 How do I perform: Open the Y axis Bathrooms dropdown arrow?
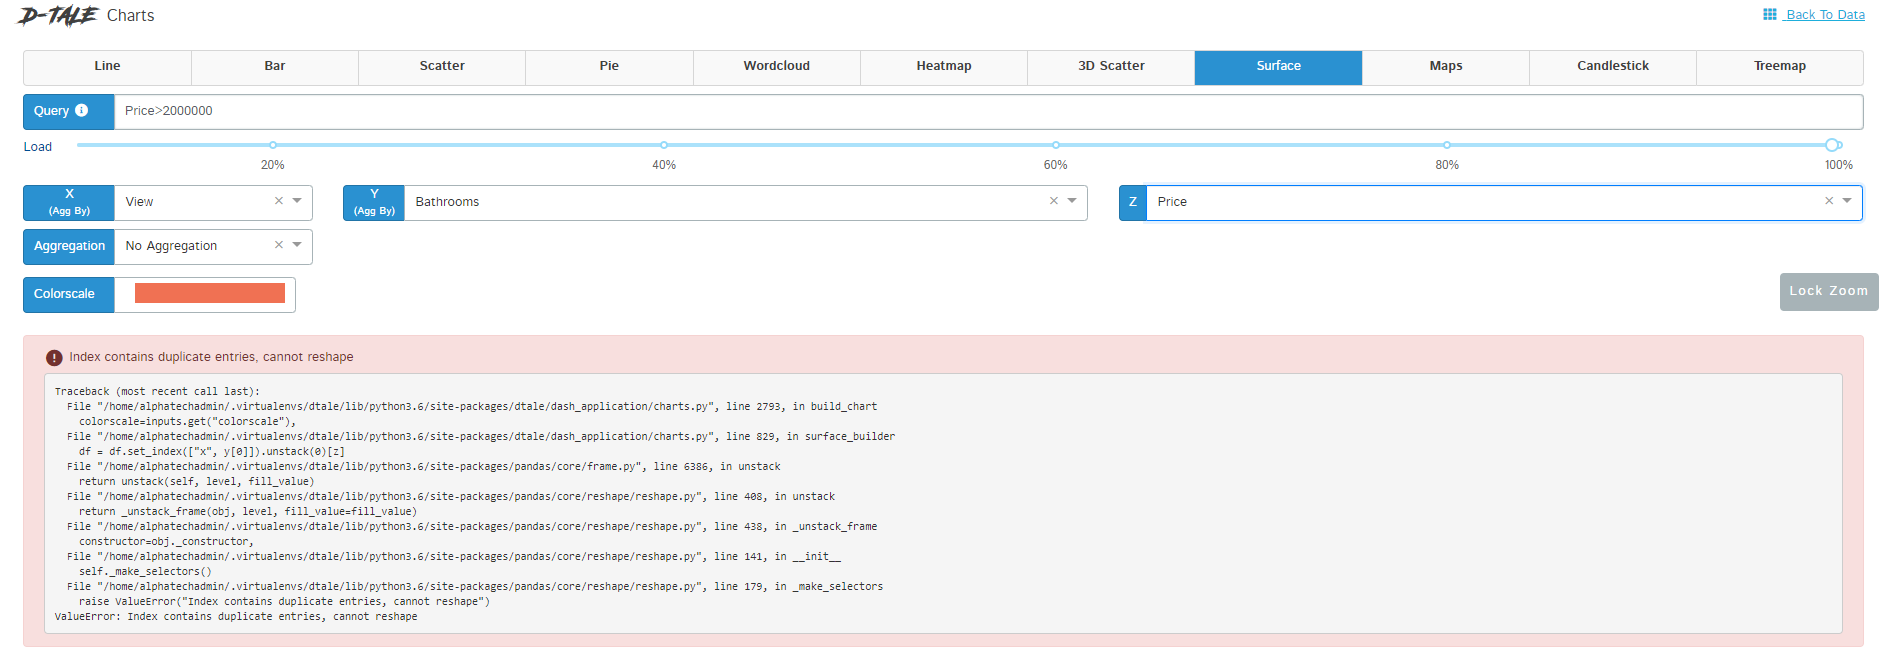1072,201
